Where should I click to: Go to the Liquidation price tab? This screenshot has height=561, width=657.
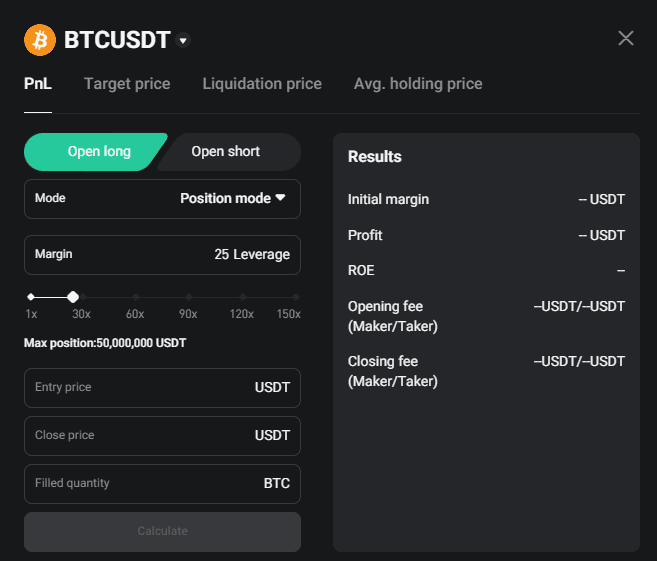262,84
